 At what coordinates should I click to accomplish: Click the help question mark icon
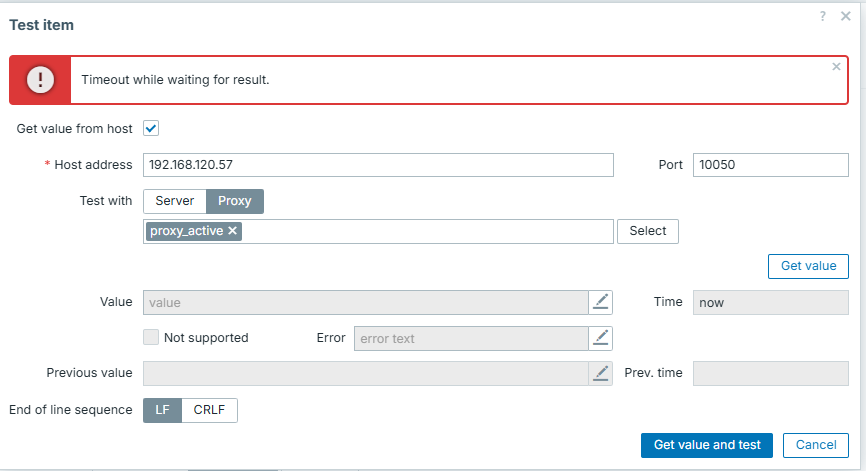[823, 16]
